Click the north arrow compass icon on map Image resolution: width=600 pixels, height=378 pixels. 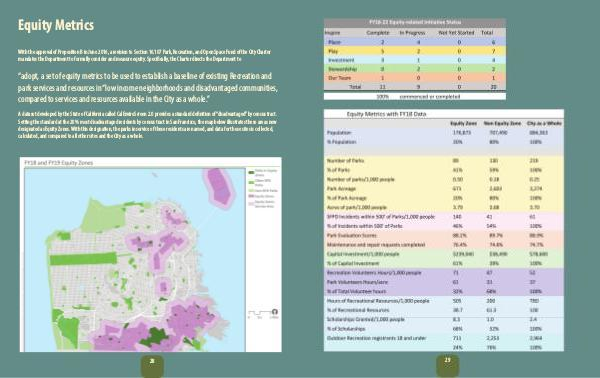(274, 311)
